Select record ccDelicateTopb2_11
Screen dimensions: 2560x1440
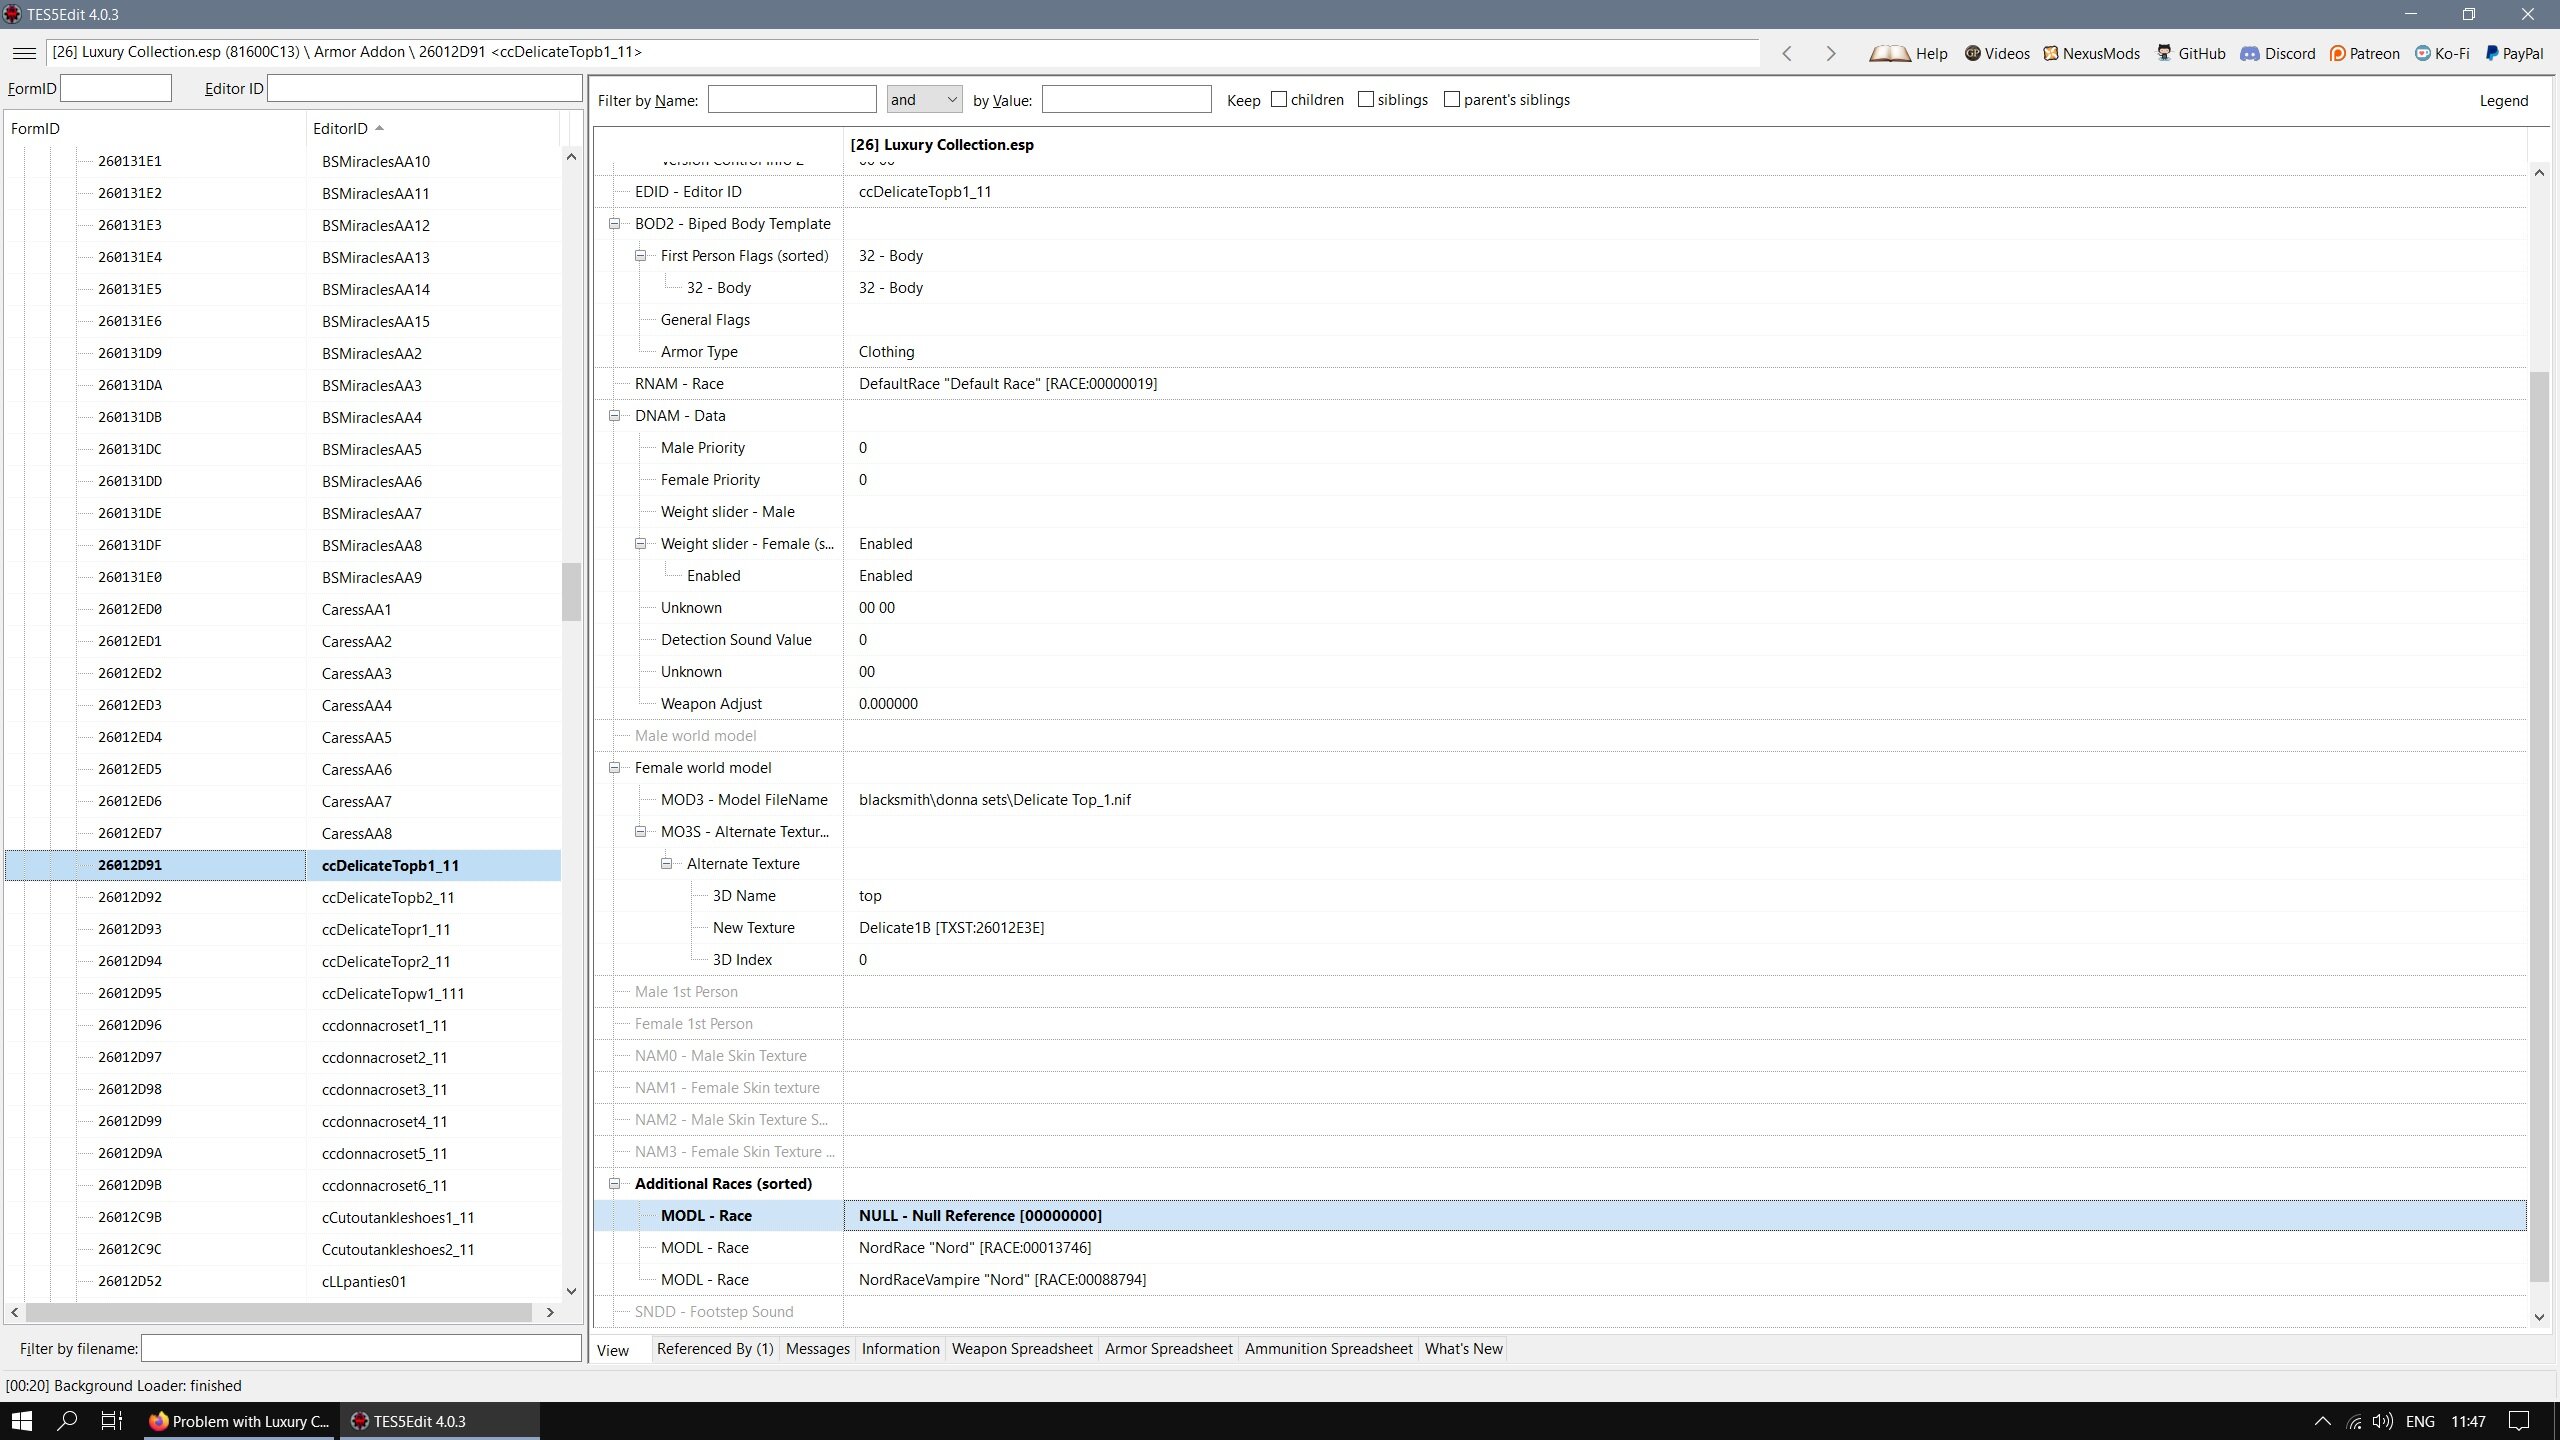(388, 897)
